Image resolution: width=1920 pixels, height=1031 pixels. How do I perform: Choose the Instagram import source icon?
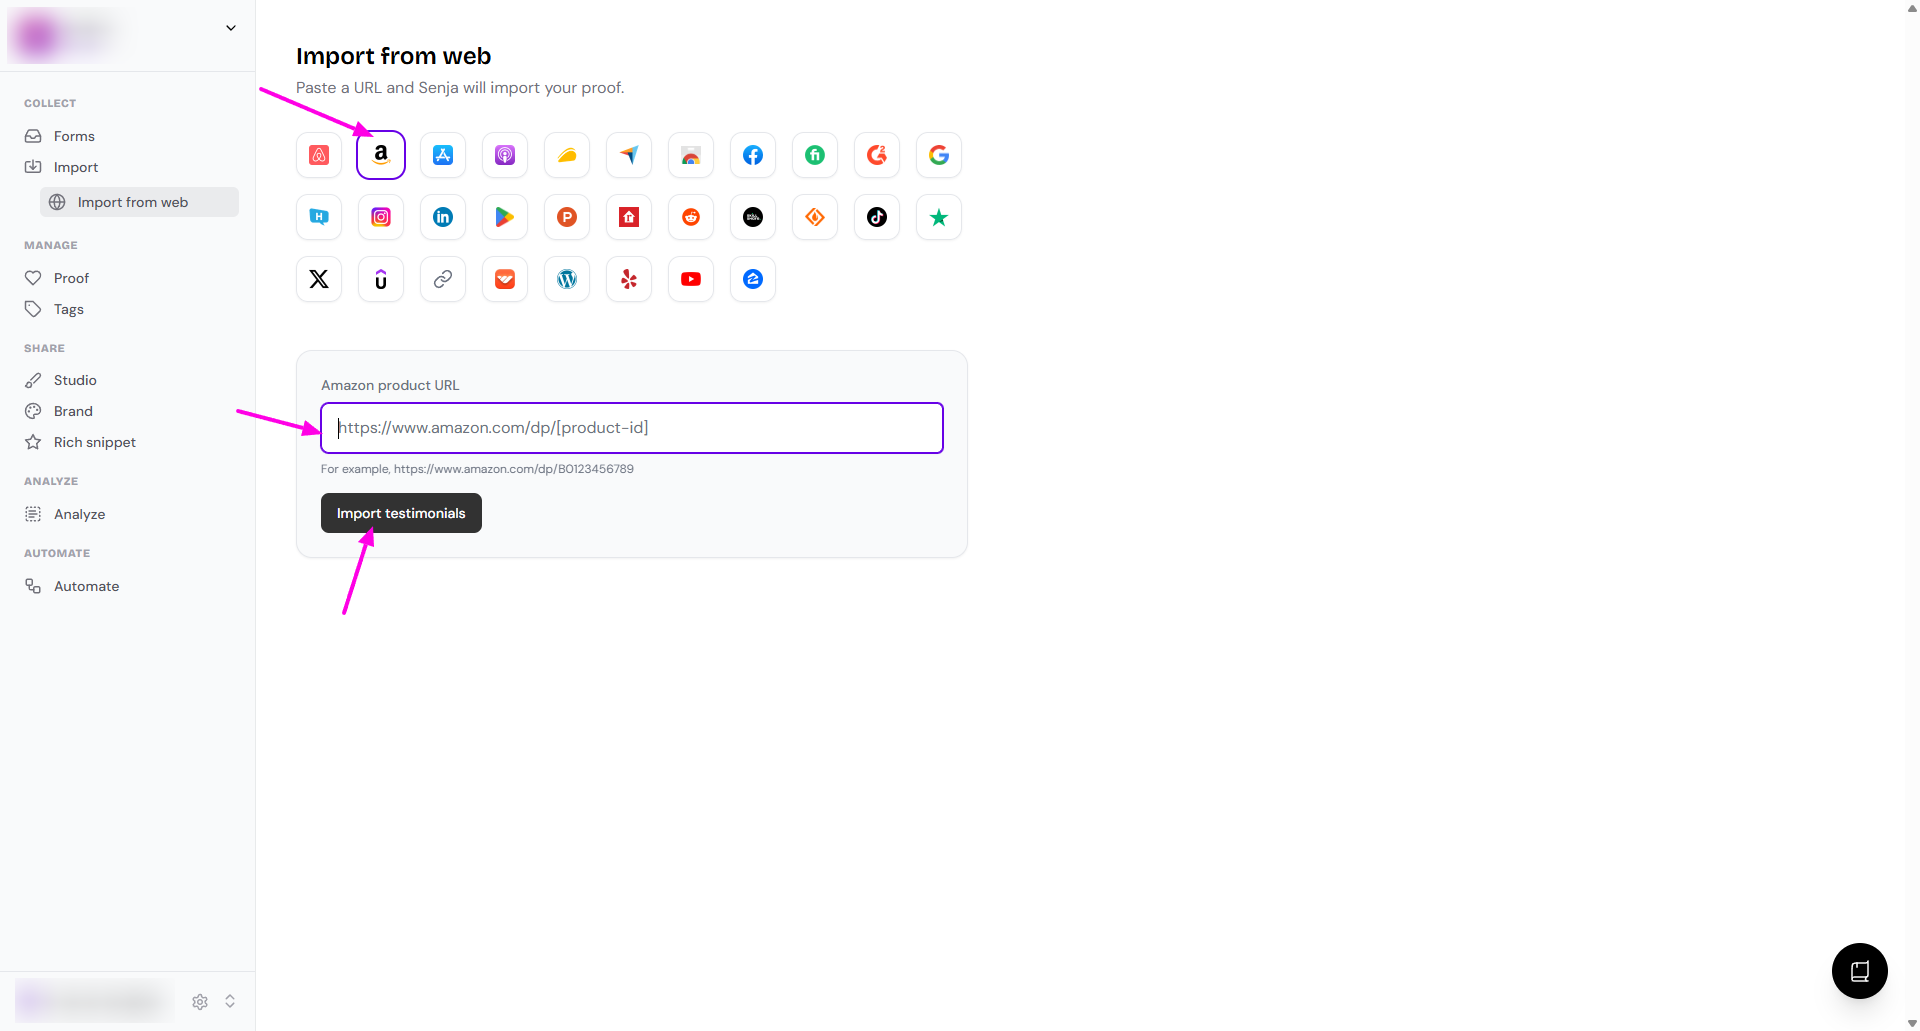click(381, 217)
